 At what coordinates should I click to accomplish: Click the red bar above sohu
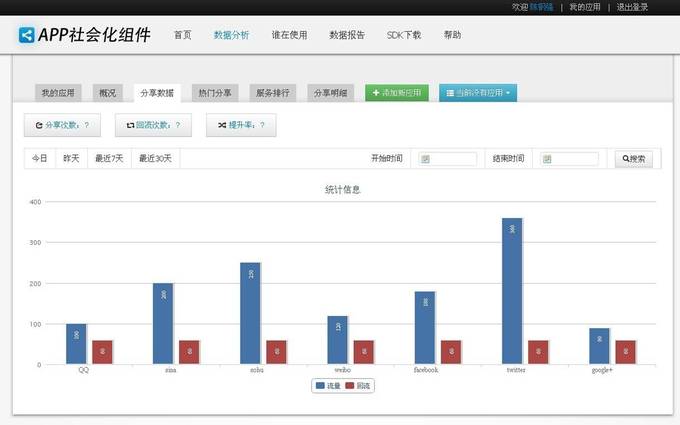click(x=277, y=352)
